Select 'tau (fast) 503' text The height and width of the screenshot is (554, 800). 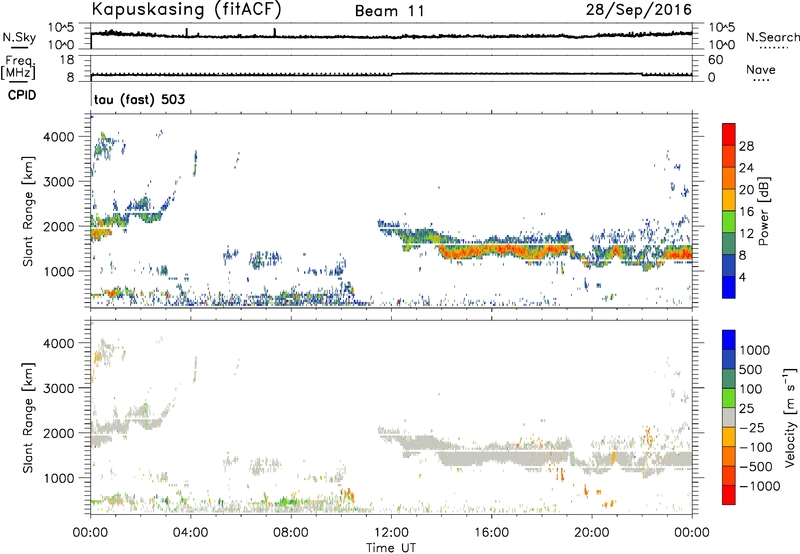(x=139, y=99)
